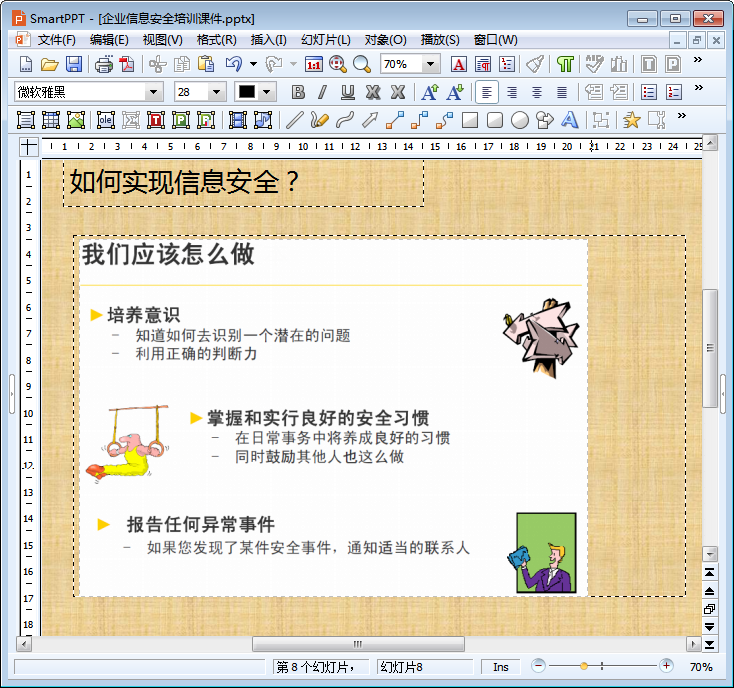Open the 文件(F) menu
The height and width of the screenshot is (688, 734).
click(x=57, y=40)
